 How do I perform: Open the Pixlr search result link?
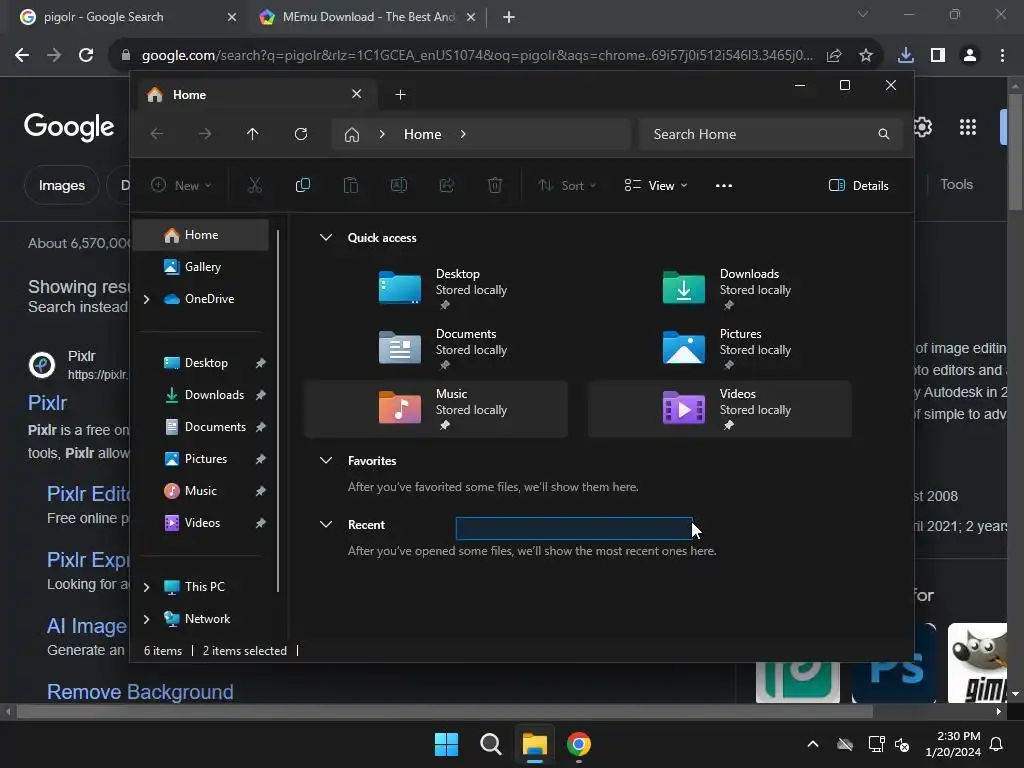pos(47,403)
